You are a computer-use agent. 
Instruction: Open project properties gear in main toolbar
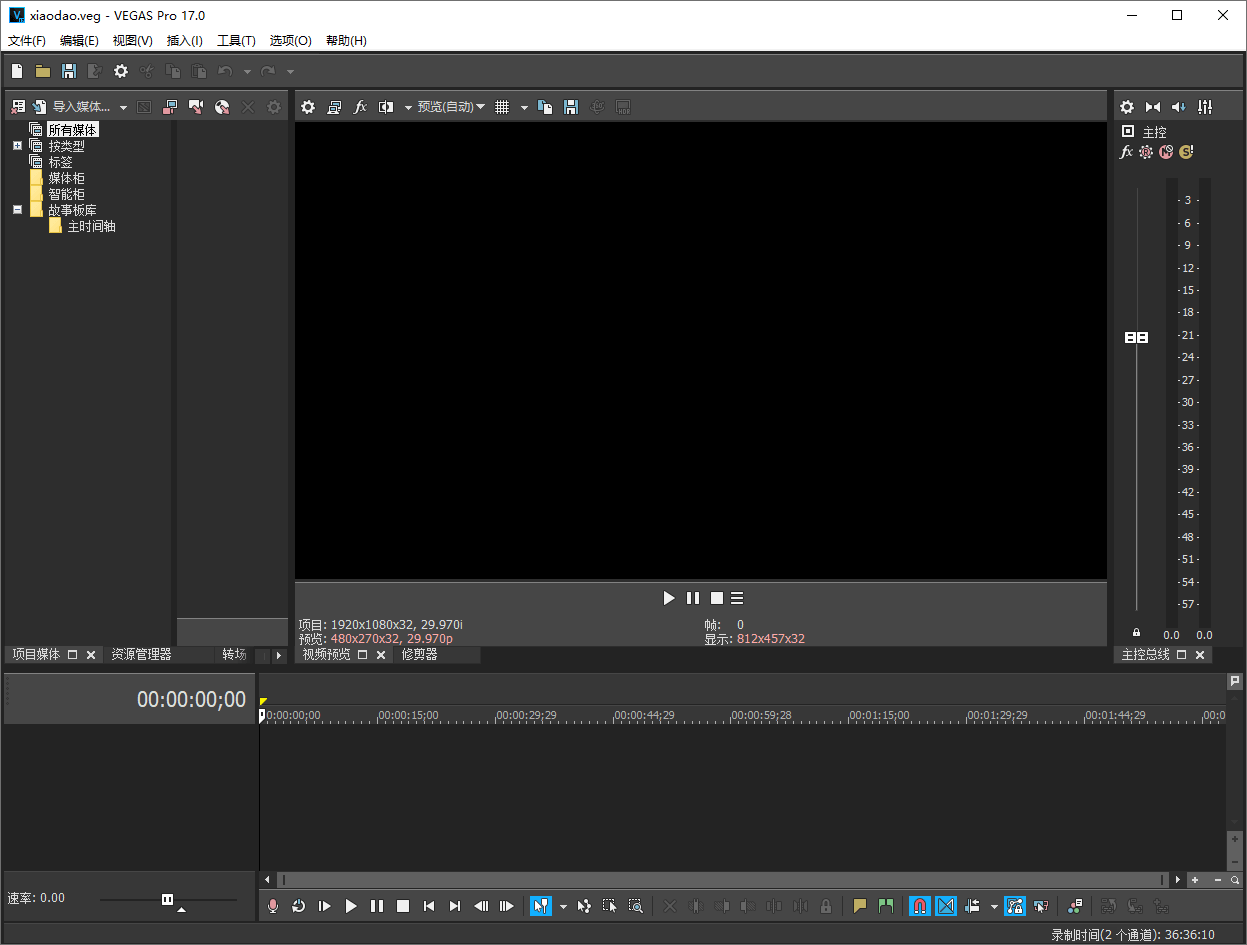(x=121, y=71)
